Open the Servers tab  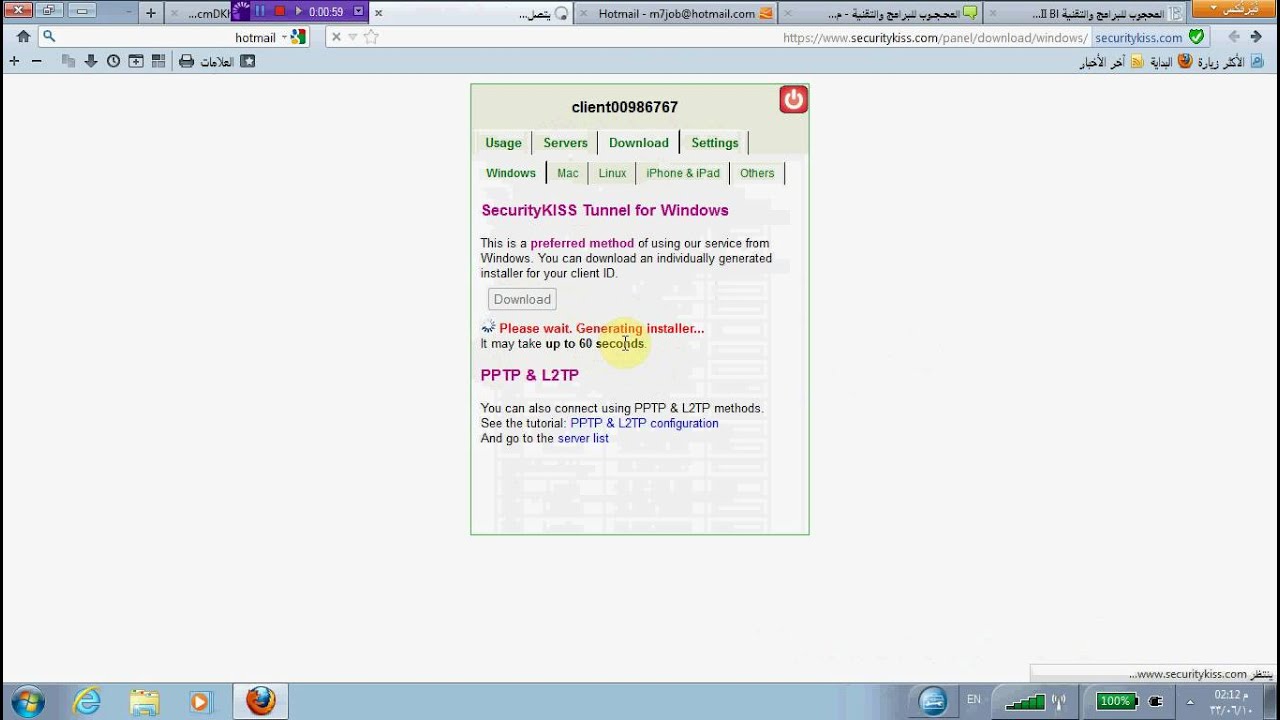(x=565, y=143)
